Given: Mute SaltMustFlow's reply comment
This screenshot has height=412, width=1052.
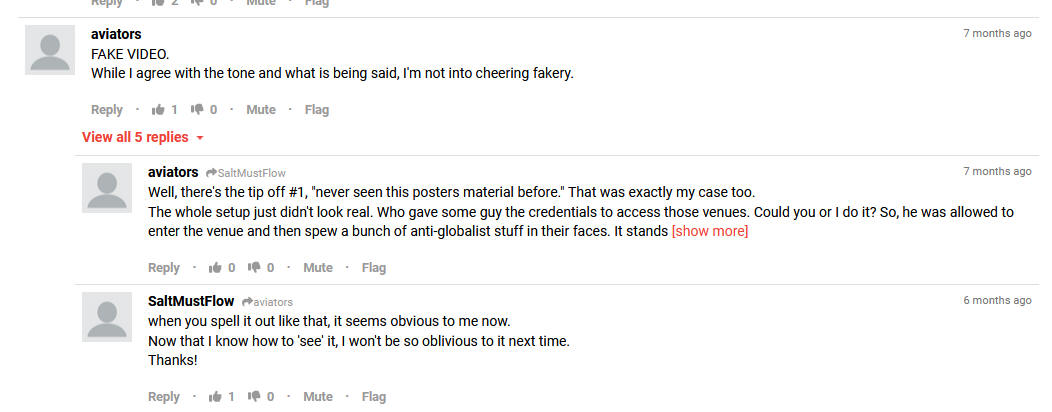Looking at the screenshot, I should pyautogui.click(x=318, y=397).
